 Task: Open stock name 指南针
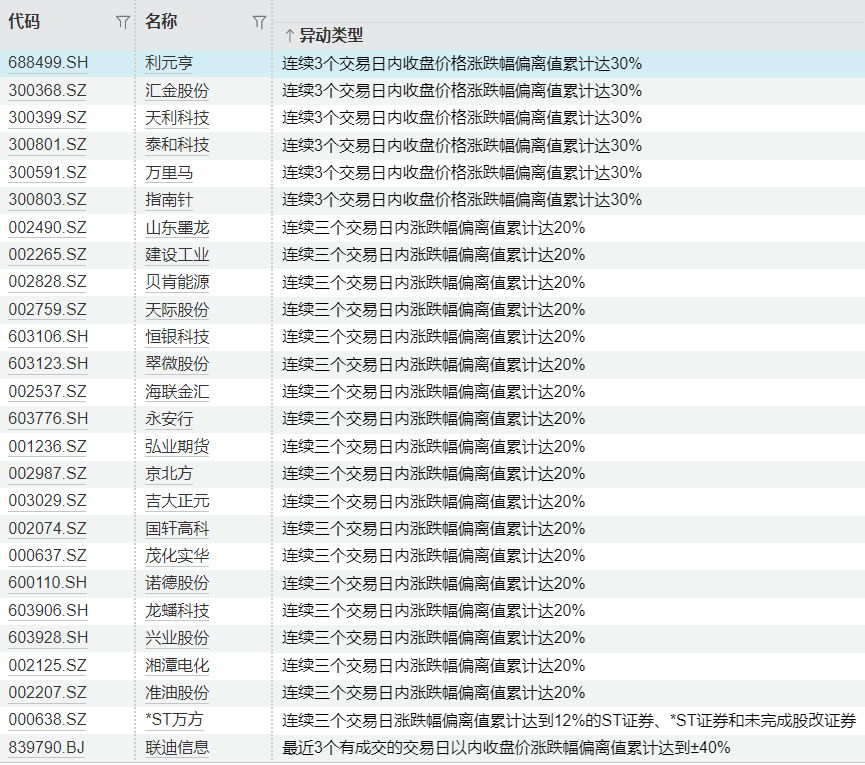pyautogui.click(x=169, y=200)
